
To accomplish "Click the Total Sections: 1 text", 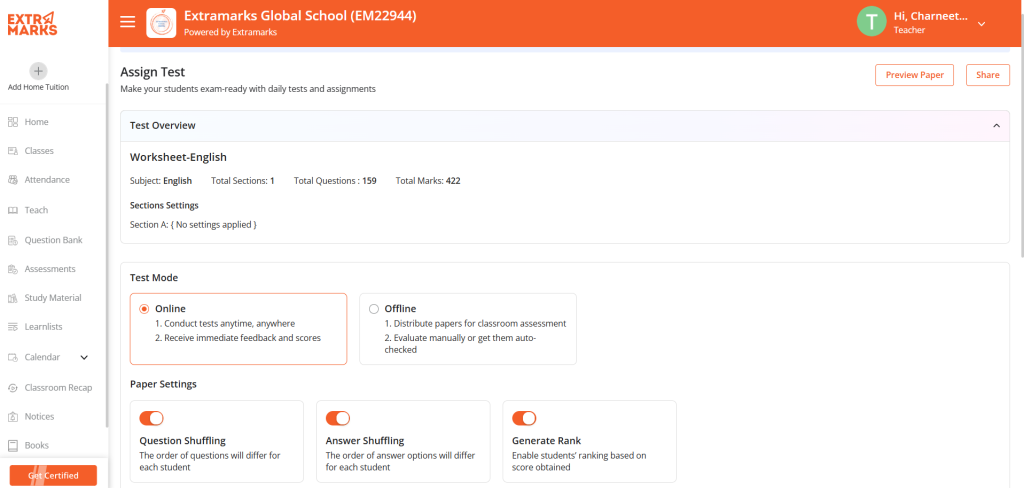I will point(243,181).
